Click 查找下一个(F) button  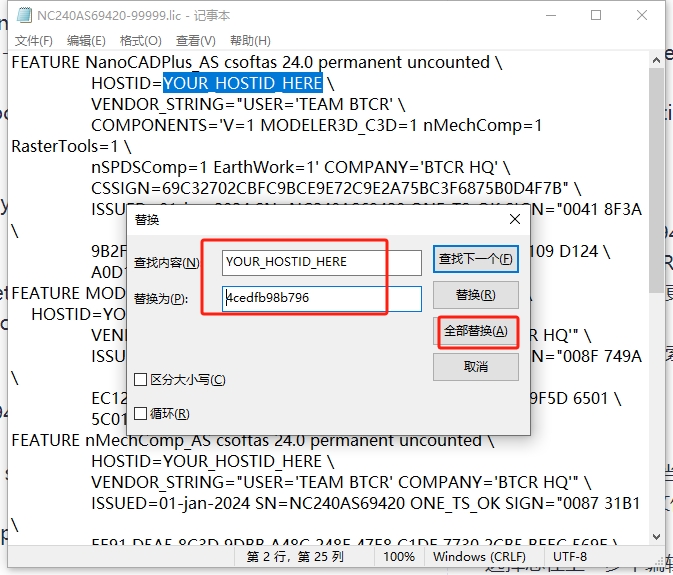[x=476, y=259]
